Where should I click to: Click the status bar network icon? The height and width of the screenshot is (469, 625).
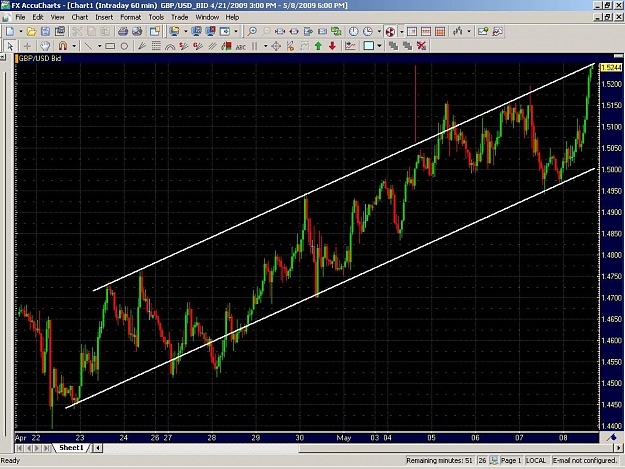(x=494, y=461)
